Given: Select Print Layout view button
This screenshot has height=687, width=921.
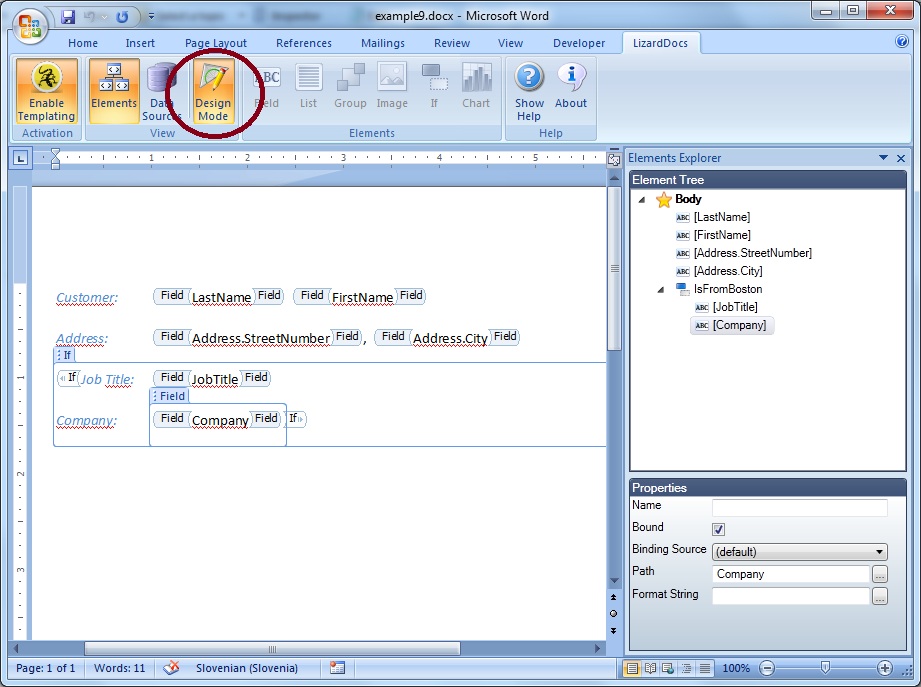Looking at the screenshot, I should [632, 668].
